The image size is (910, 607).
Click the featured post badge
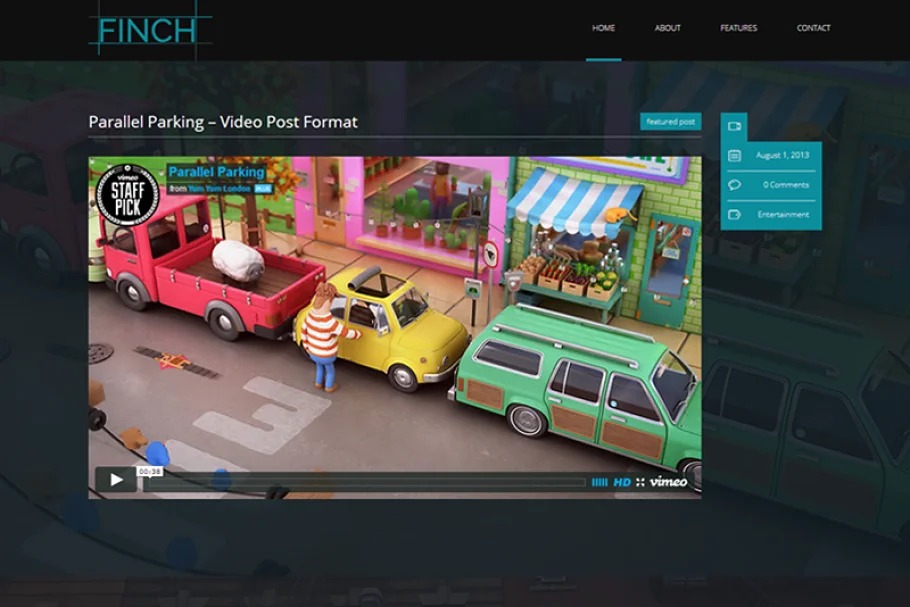coord(670,122)
